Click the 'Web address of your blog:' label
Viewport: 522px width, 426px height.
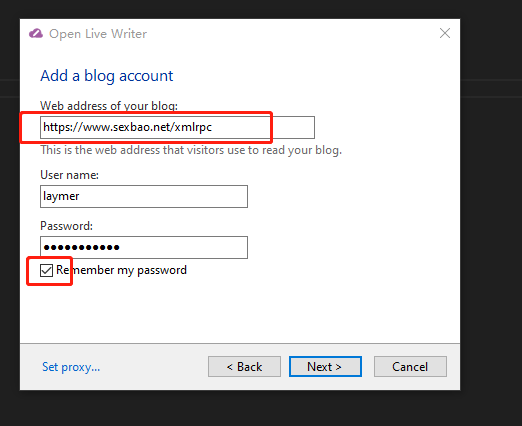109,106
